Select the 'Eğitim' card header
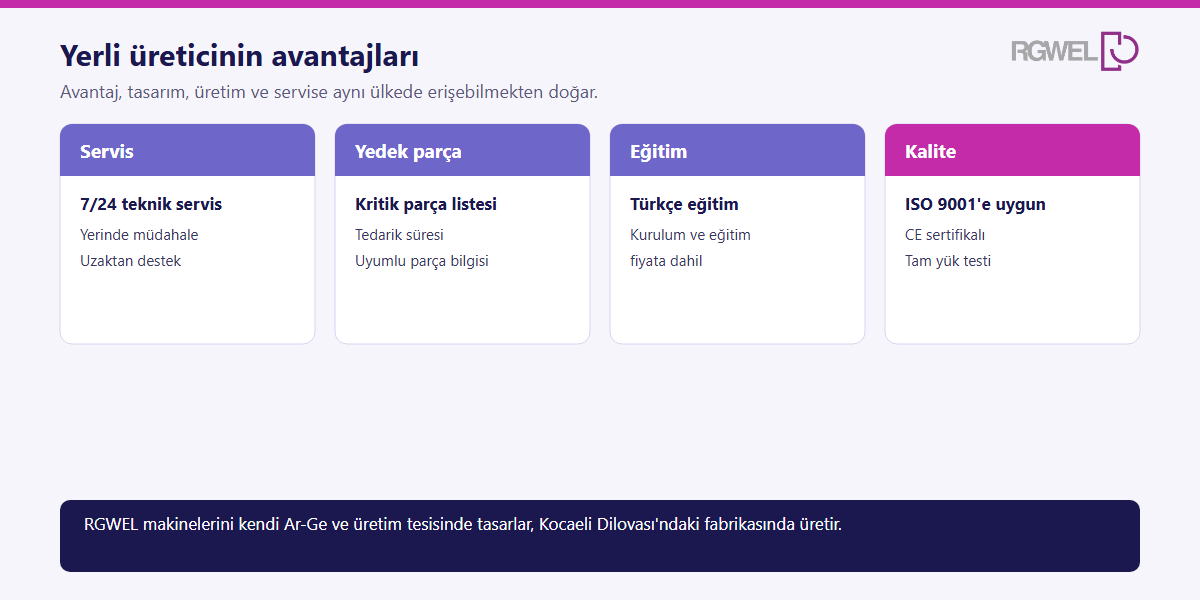The height and width of the screenshot is (600, 1200). coord(737,151)
